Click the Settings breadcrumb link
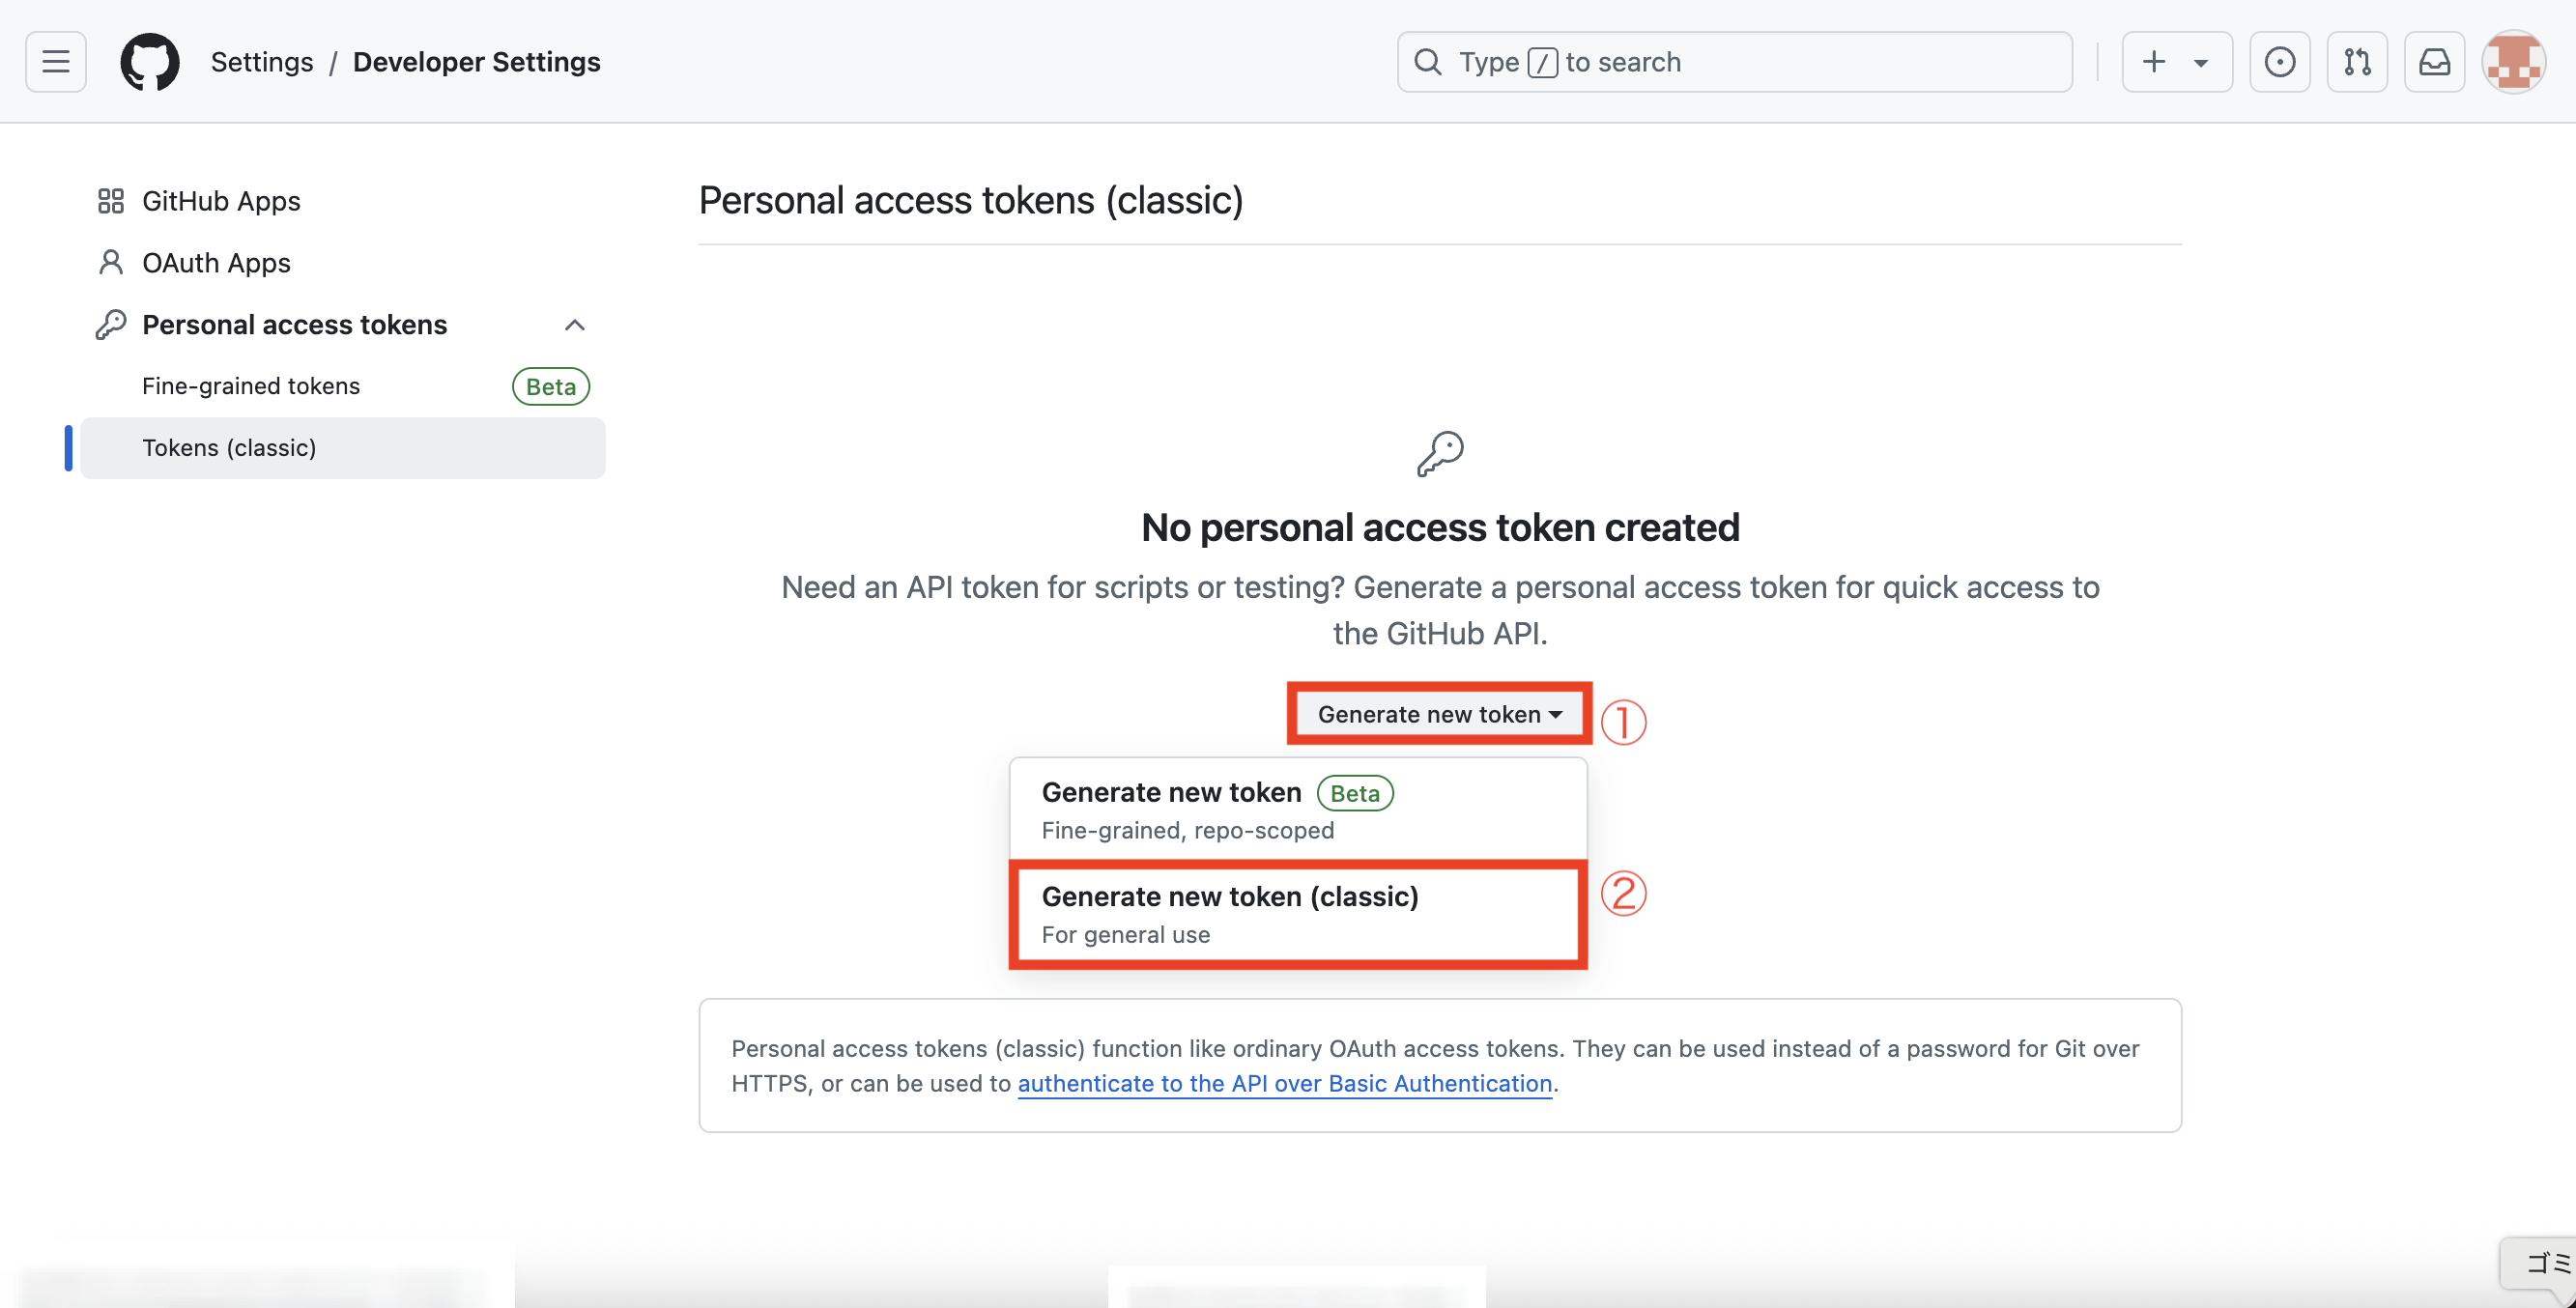 (x=261, y=61)
